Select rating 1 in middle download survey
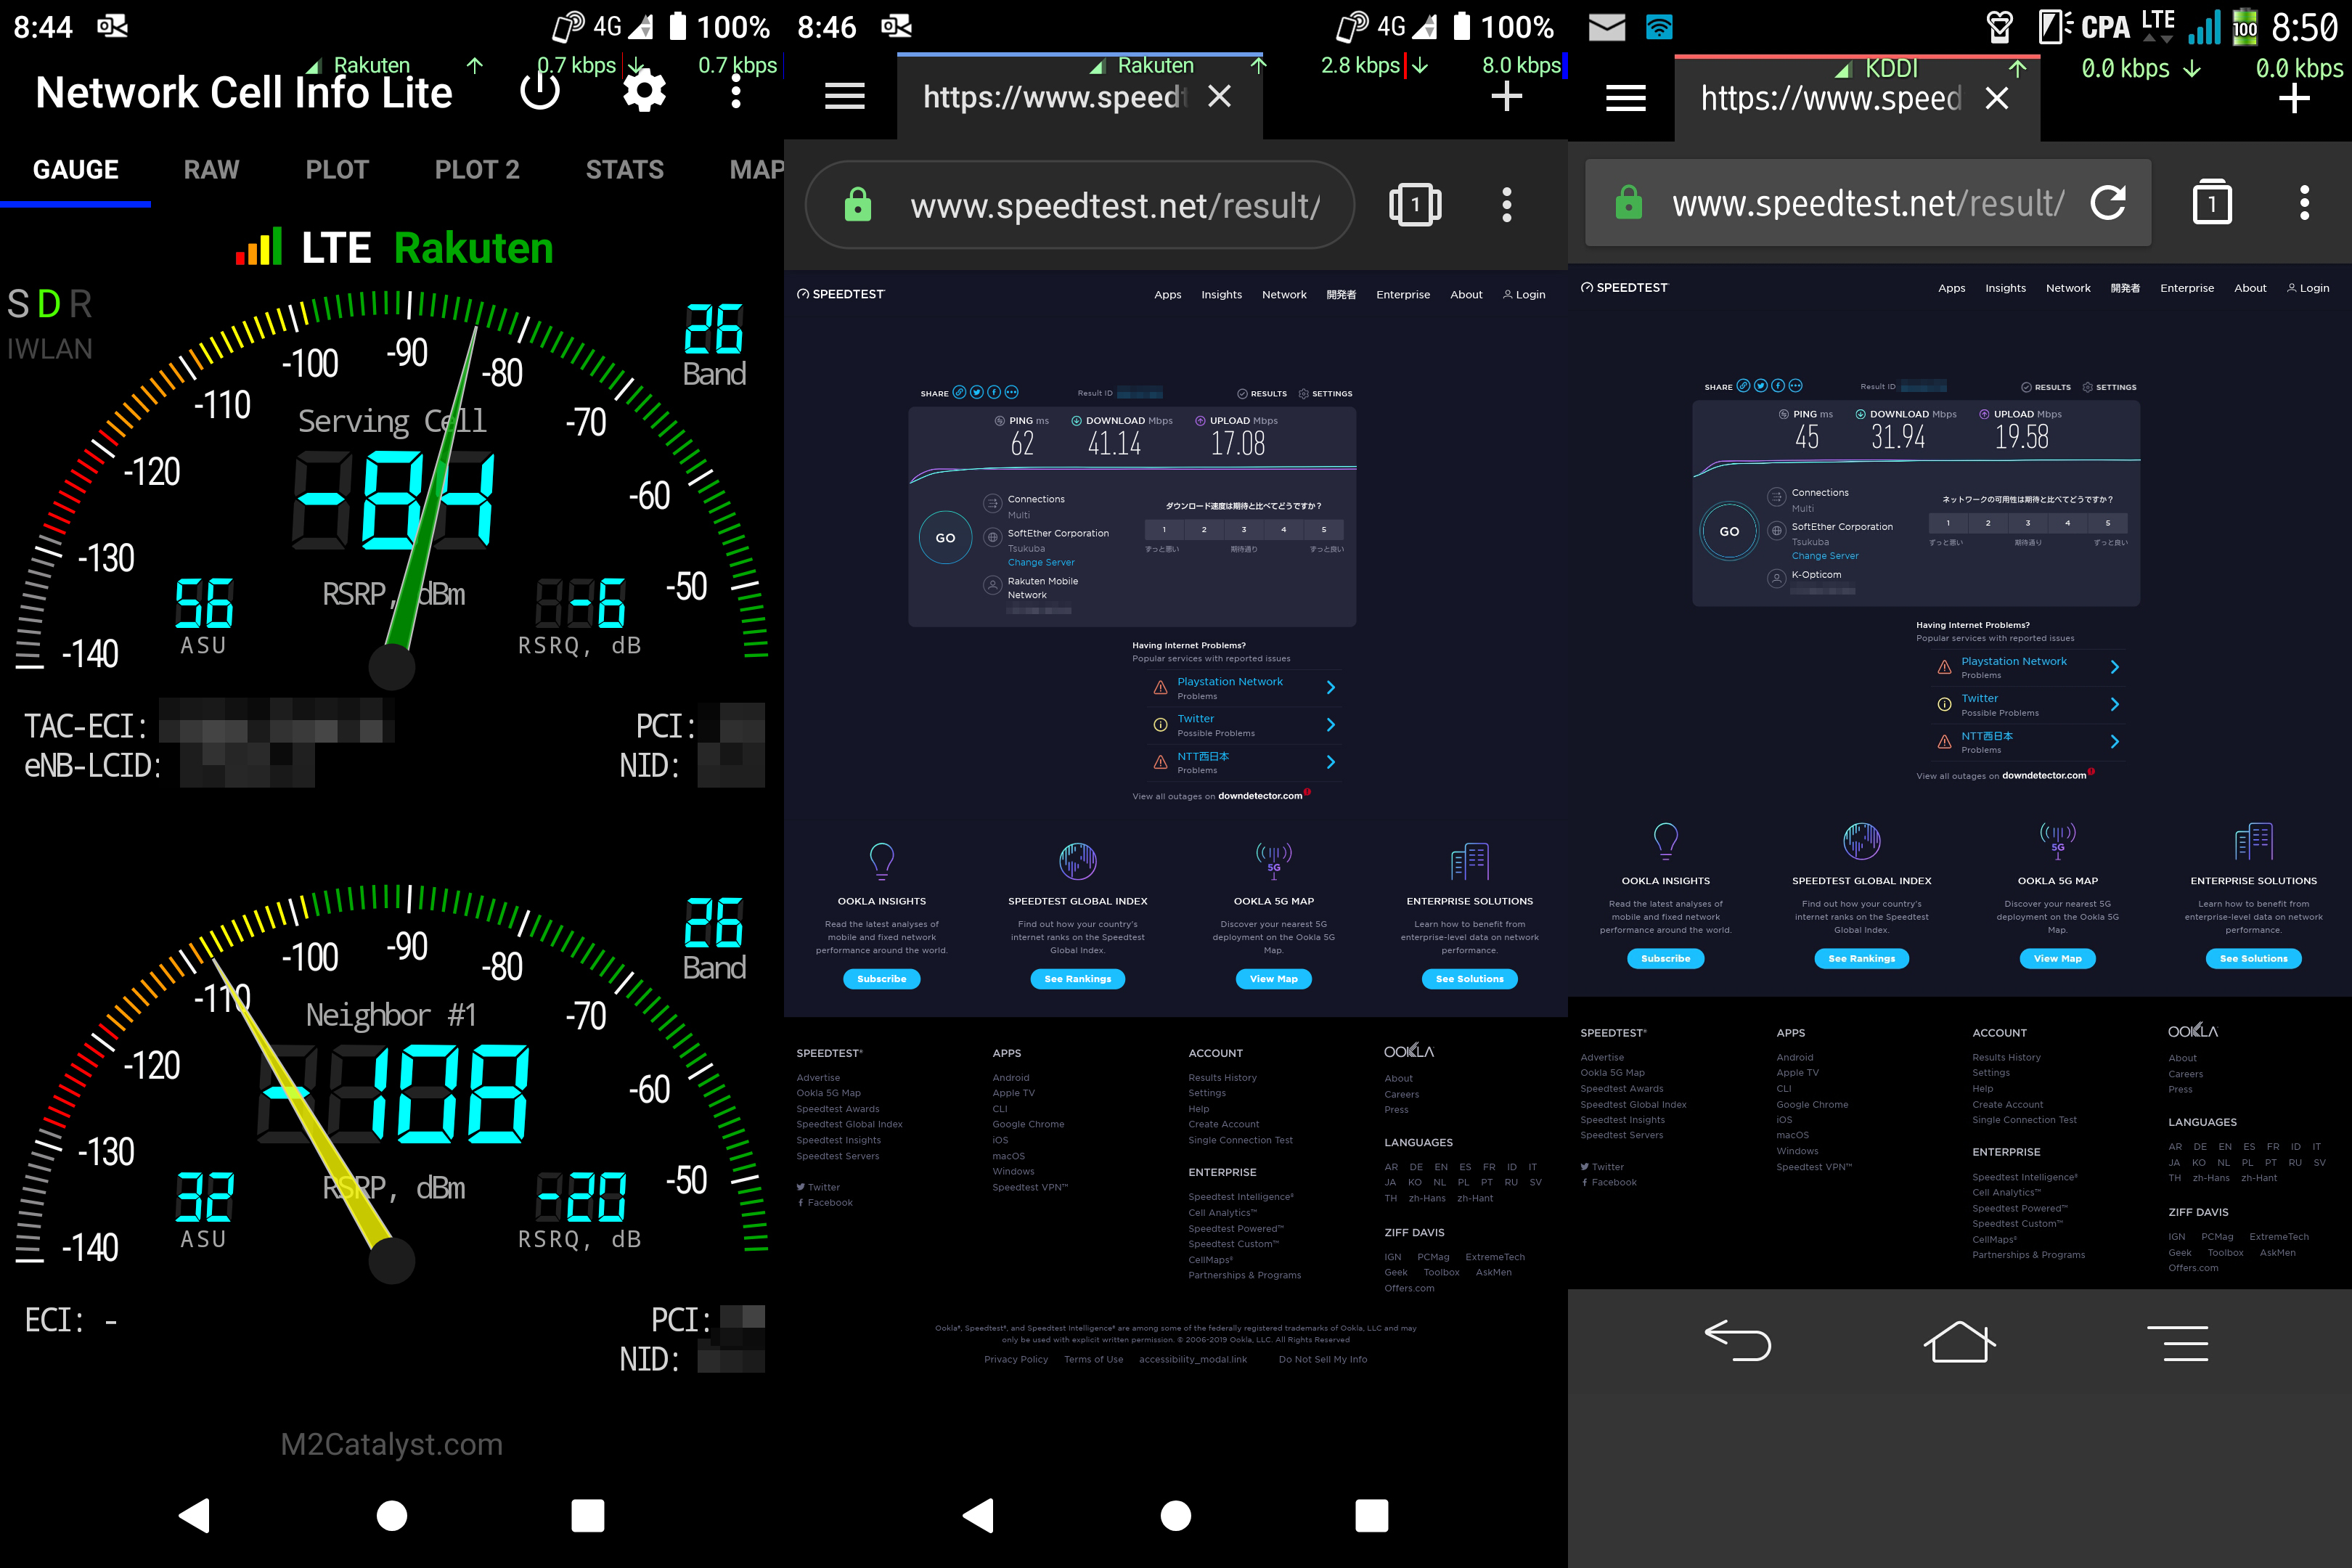The width and height of the screenshot is (2352, 1568). click(x=1164, y=530)
